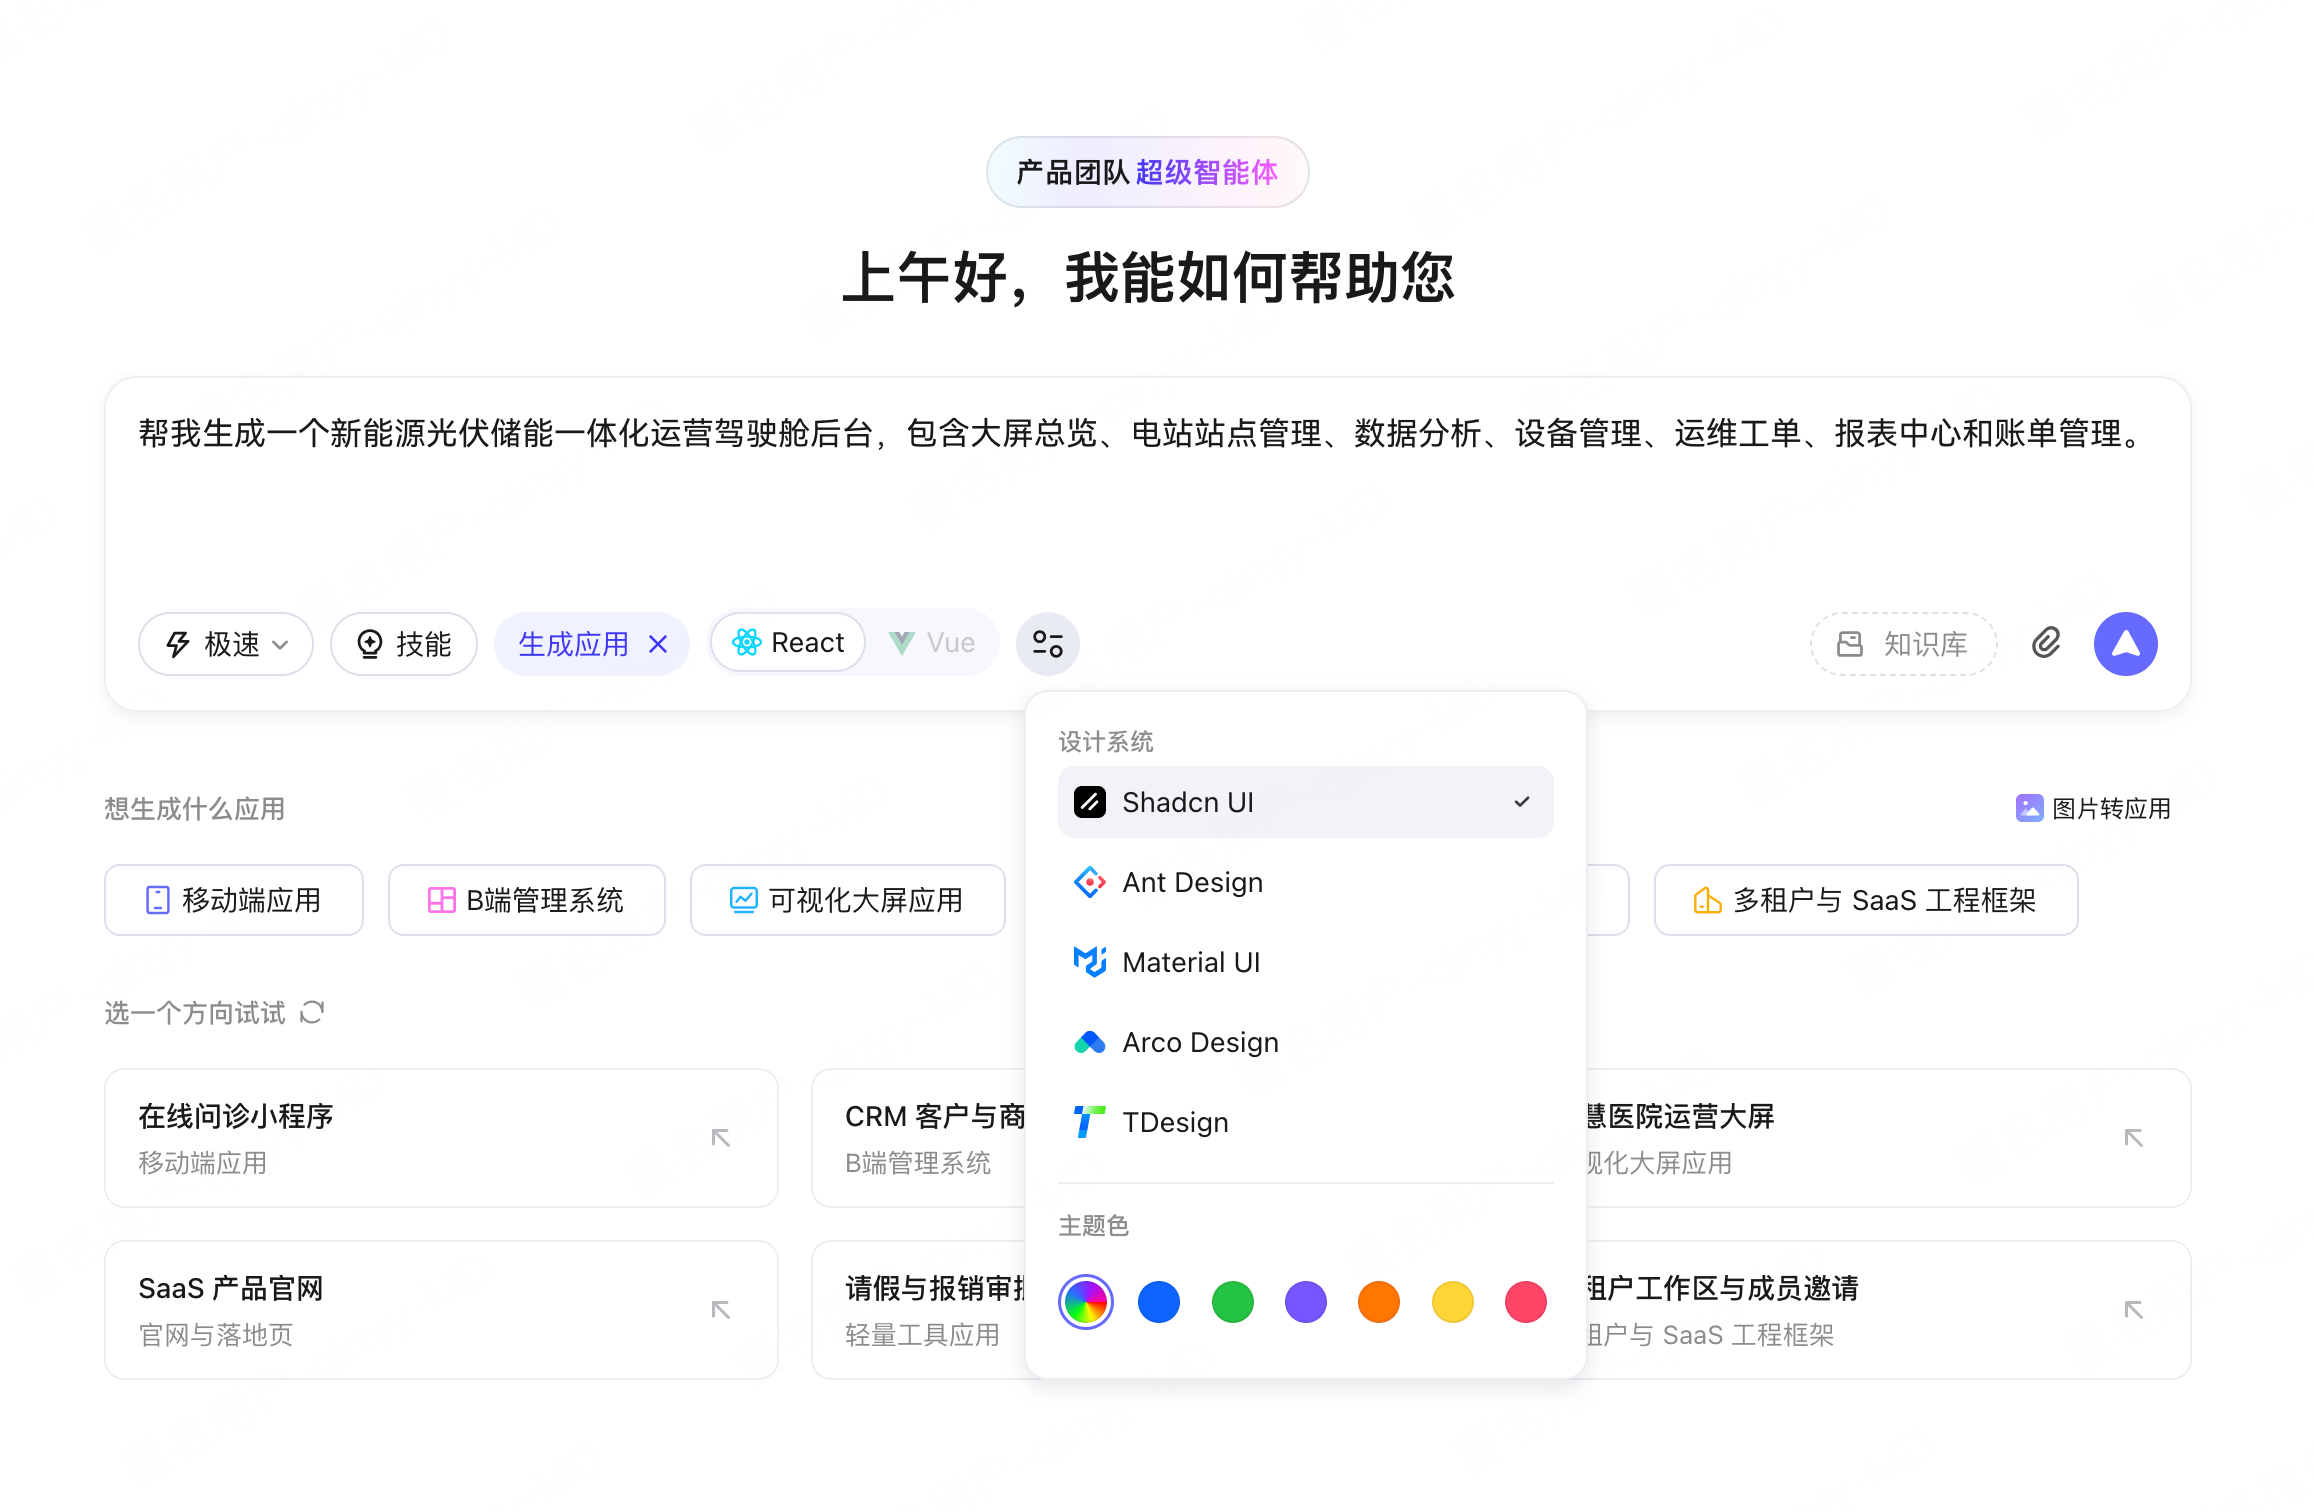Screen dimensions: 2314x1512
Task: Select 多租户与 SaaS 工程框架 category
Action: point(1866,900)
